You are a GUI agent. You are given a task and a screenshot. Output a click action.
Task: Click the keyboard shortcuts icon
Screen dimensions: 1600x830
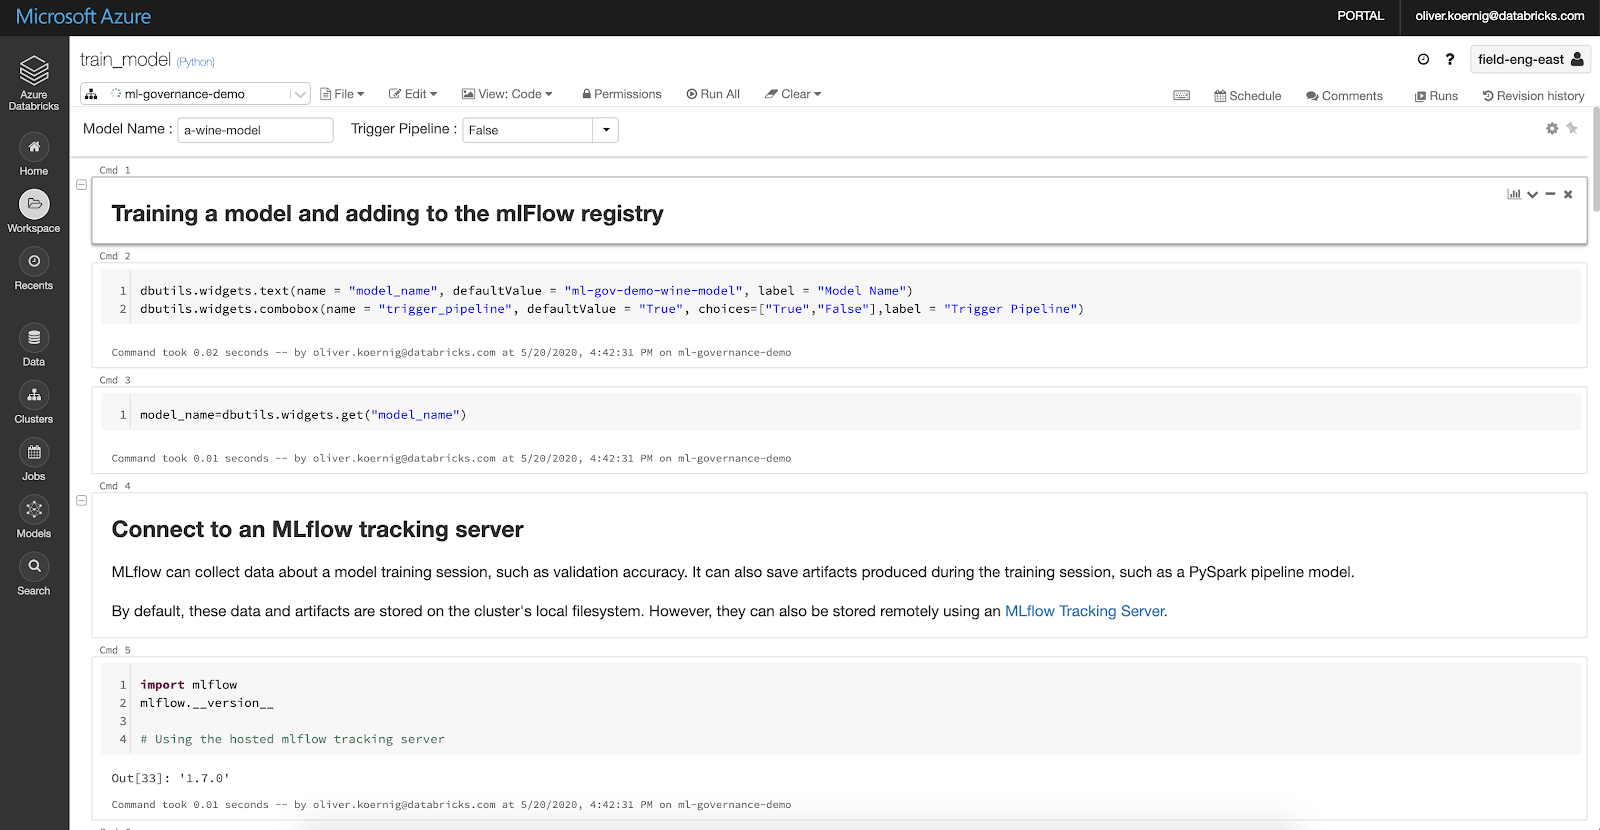(x=1181, y=96)
